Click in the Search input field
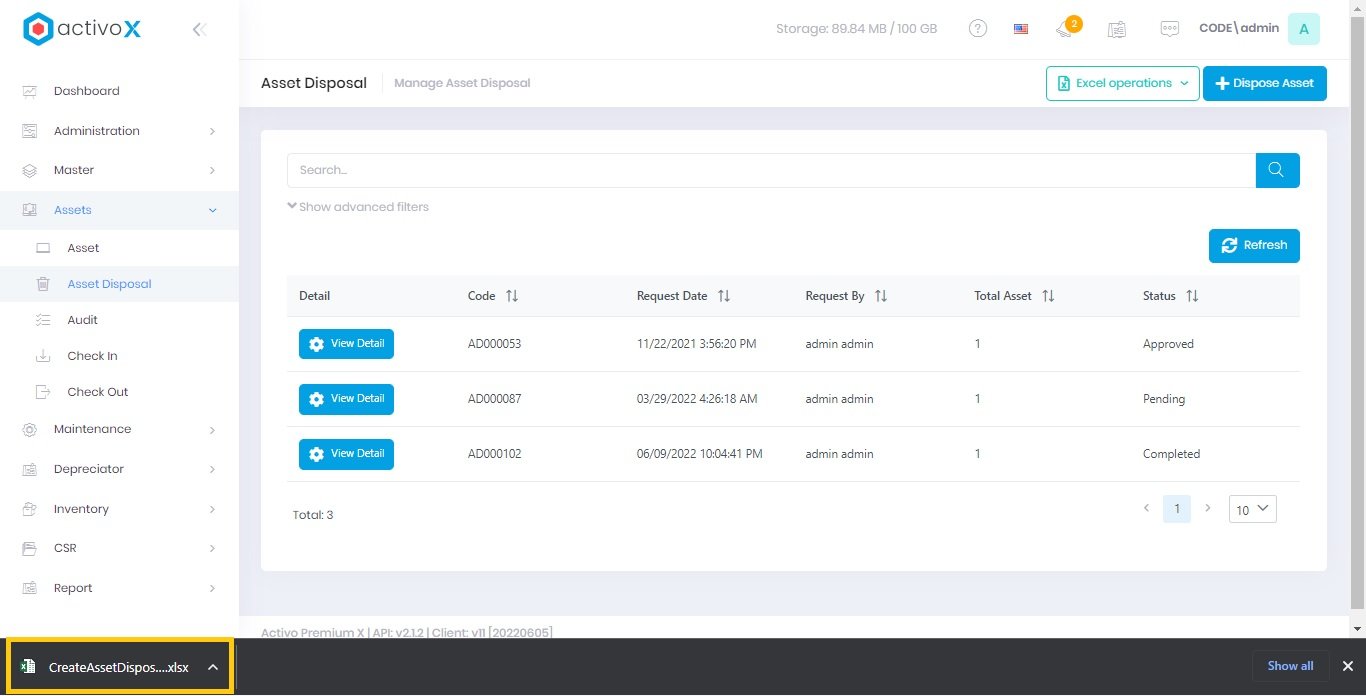1366x696 pixels. [x=770, y=170]
